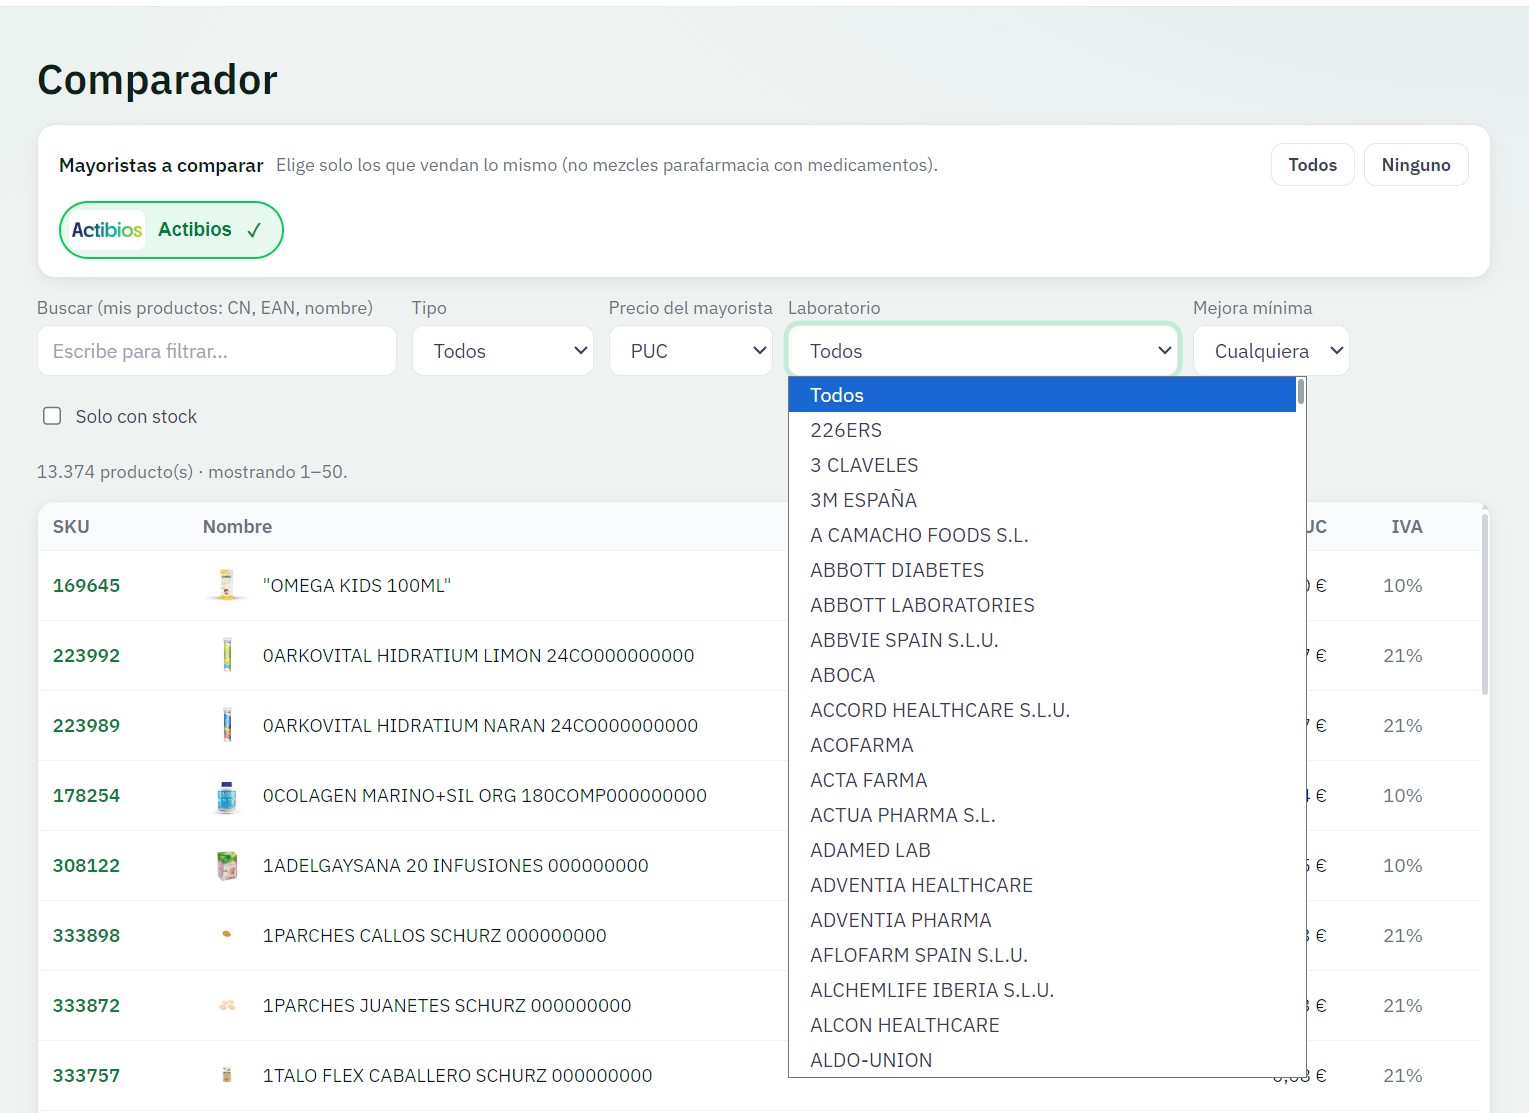Click the Actibios logo in the chip

tap(107, 230)
